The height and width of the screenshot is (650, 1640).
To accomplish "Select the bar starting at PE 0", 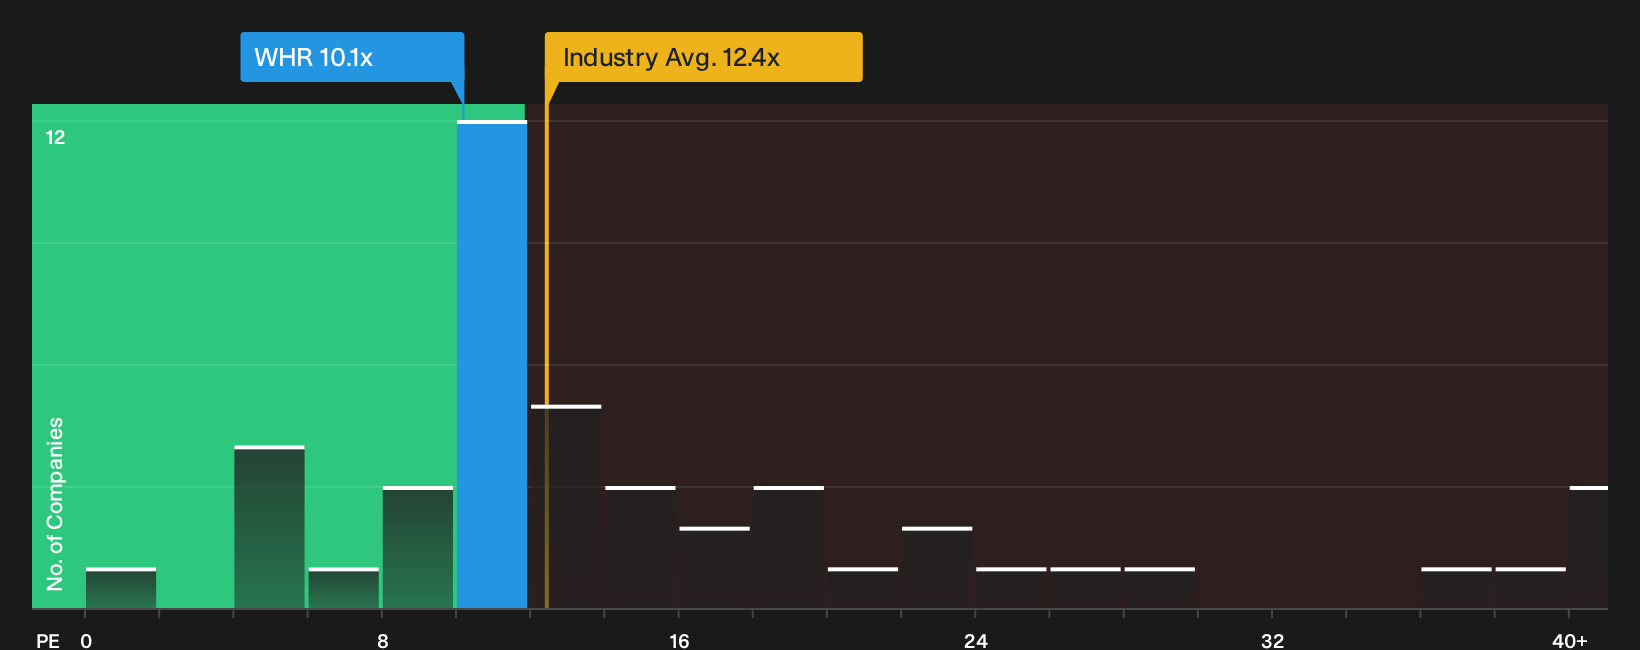I will click(x=121, y=588).
